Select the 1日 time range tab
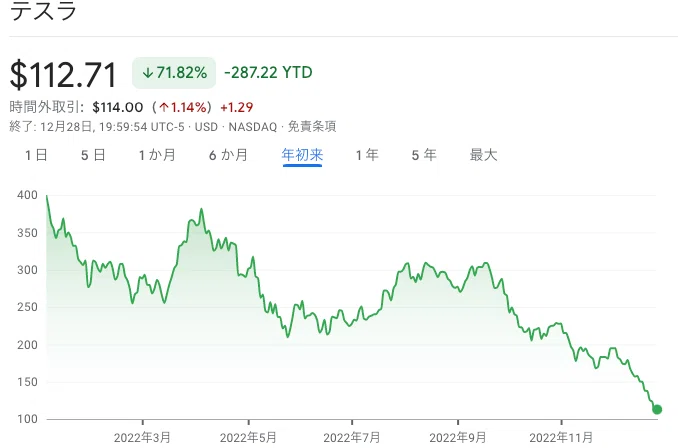This screenshot has width=678, height=448. 36,155
